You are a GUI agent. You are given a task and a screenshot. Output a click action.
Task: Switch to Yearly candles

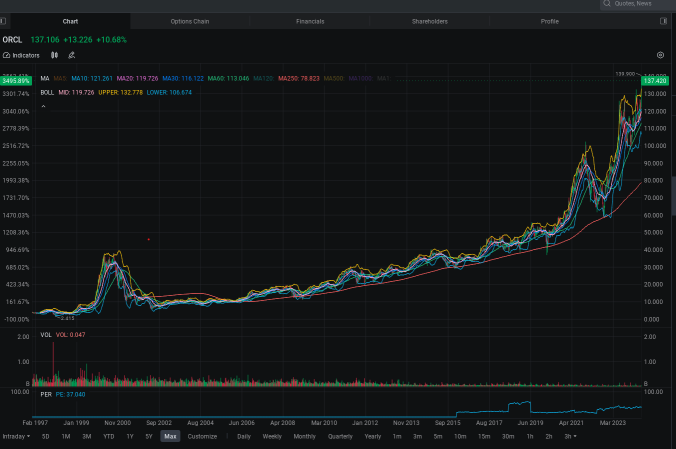[372, 436]
